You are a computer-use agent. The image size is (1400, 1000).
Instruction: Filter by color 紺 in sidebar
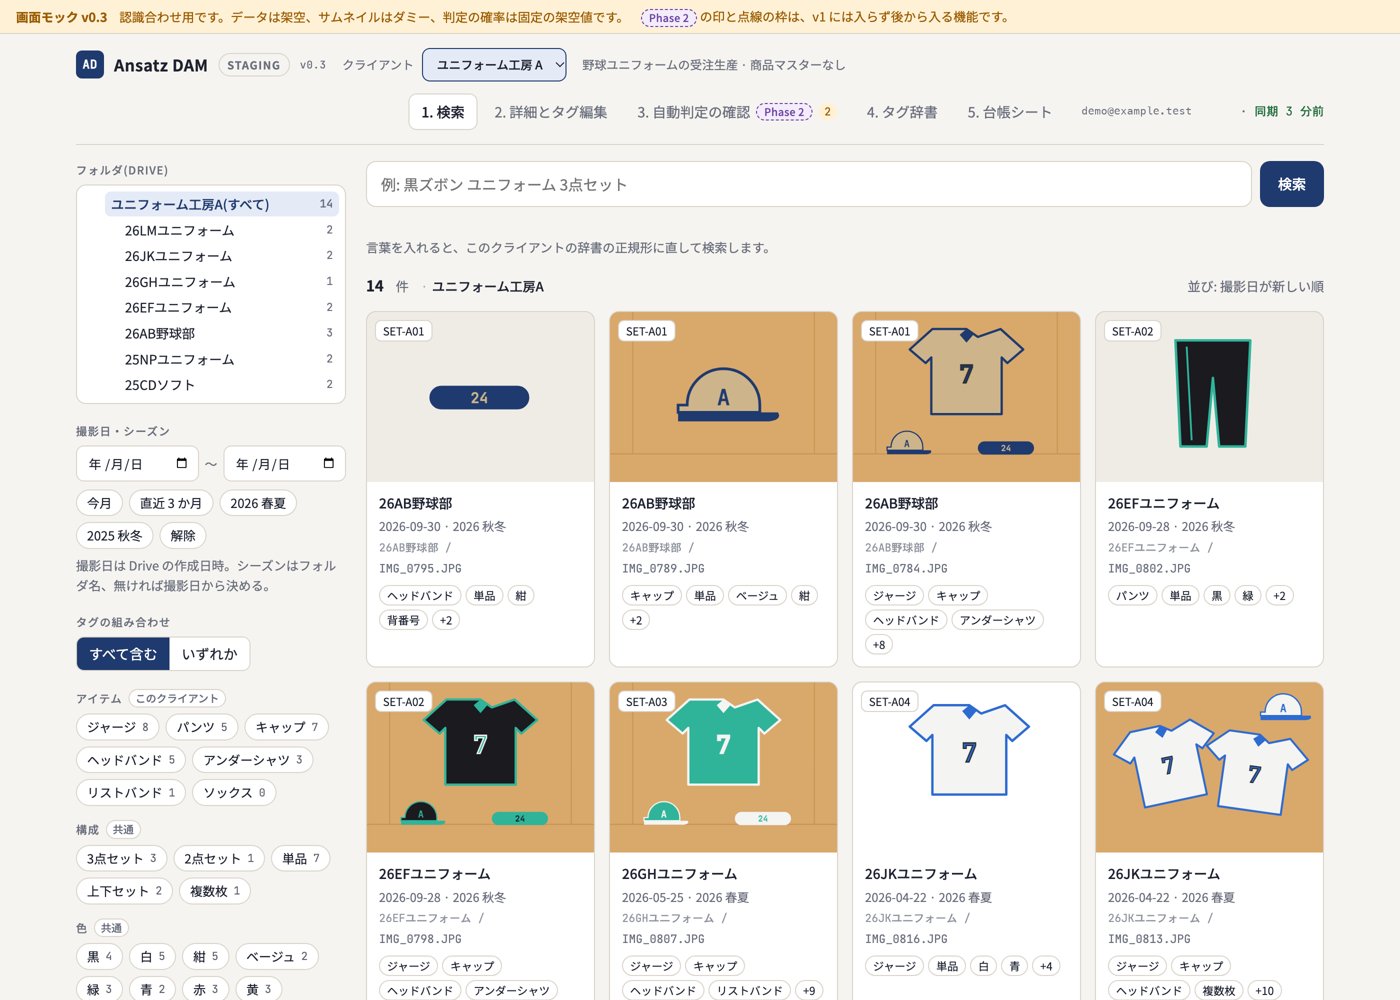click(x=206, y=957)
